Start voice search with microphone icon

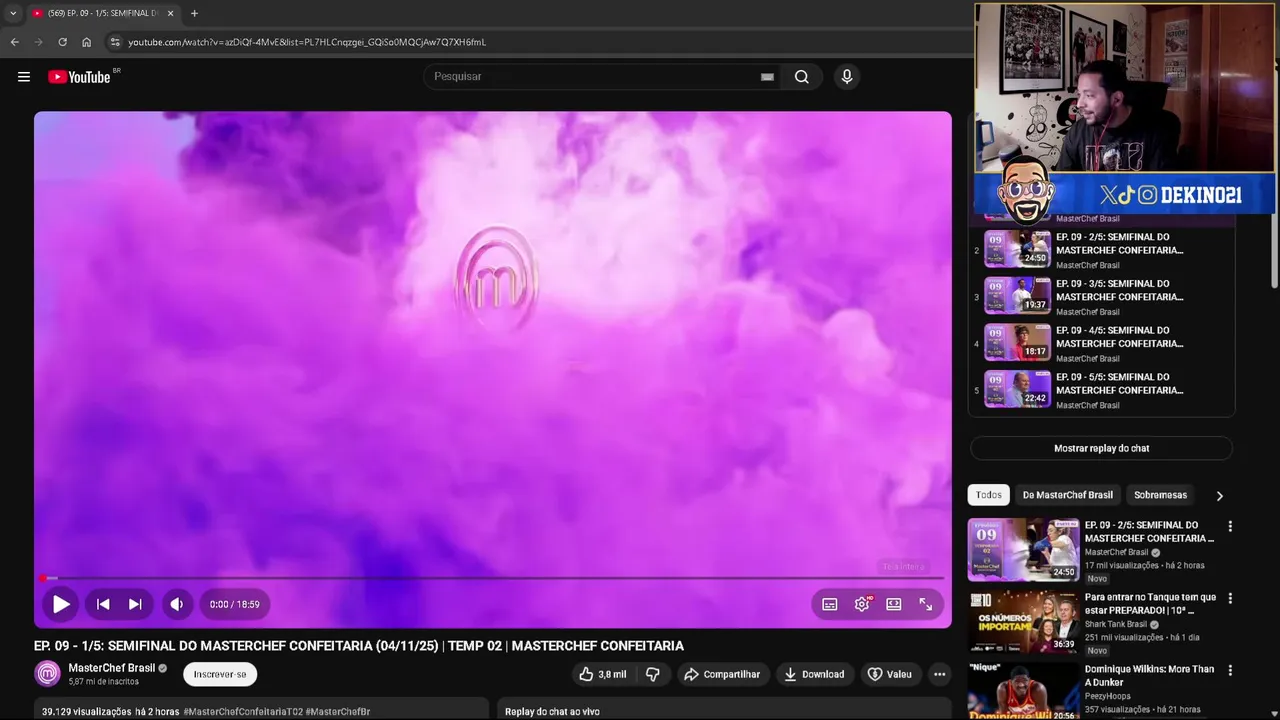[847, 77]
